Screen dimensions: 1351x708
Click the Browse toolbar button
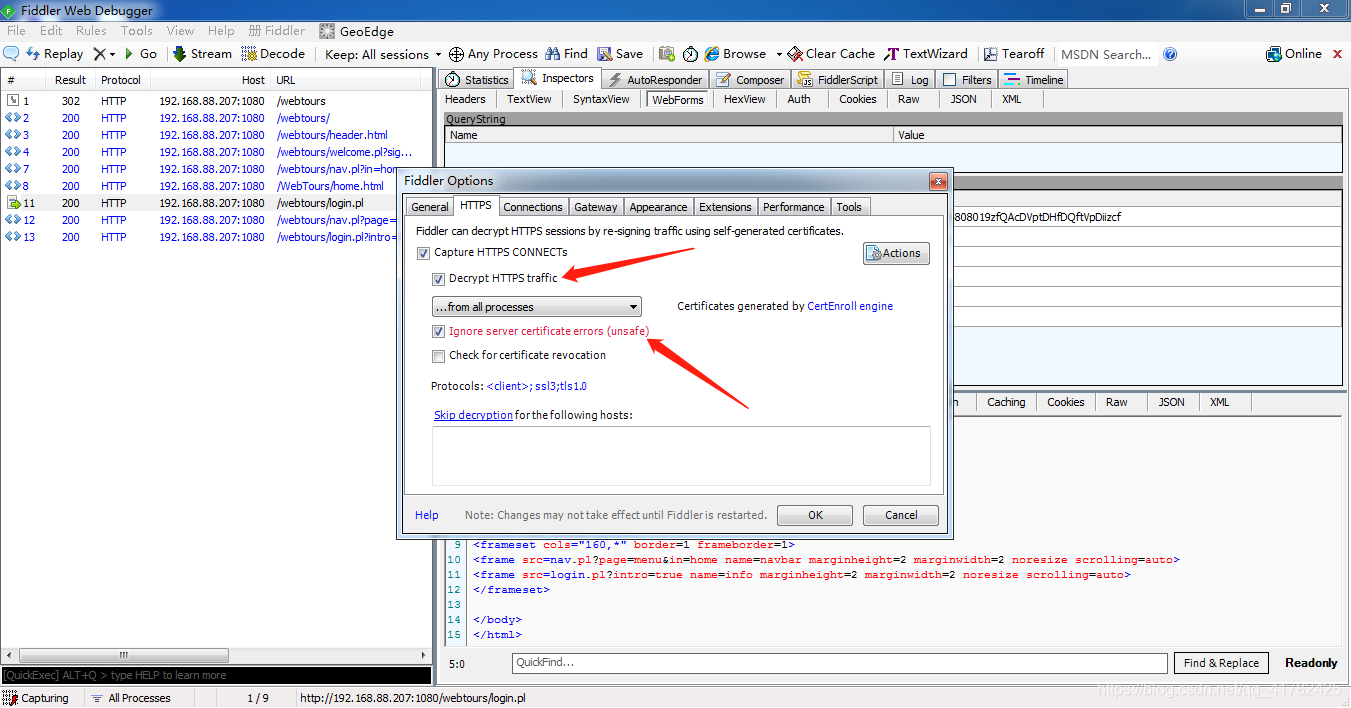point(735,54)
